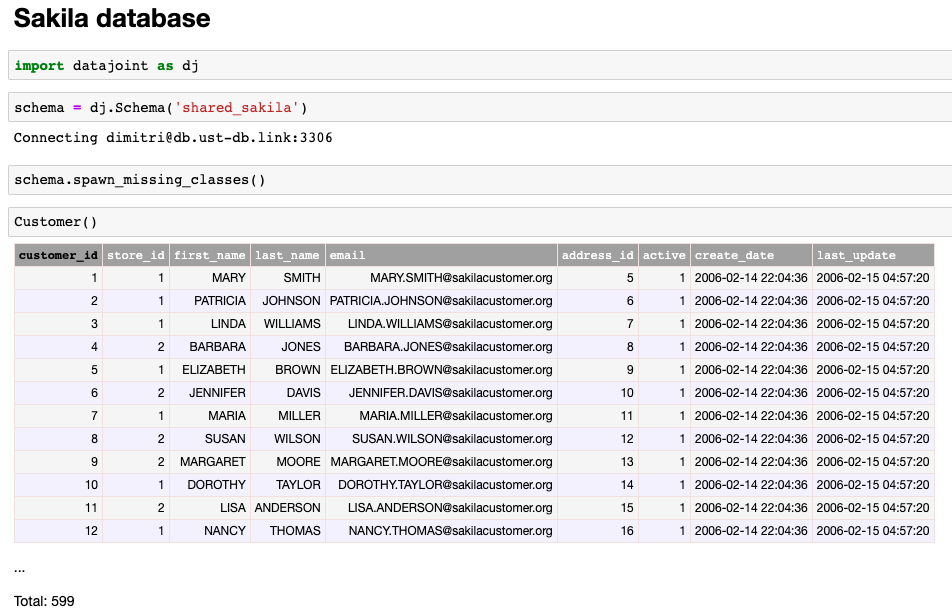Image resolution: width=952 pixels, height=616 pixels.
Task: Click last name THOMAS cell
Action: tap(287, 531)
